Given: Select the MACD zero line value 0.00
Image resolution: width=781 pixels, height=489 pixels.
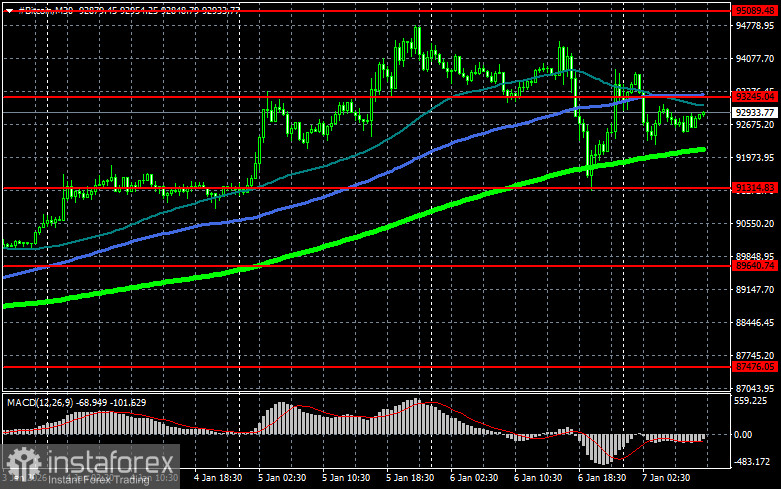Looking at the screenshot, I should (743, 435).
